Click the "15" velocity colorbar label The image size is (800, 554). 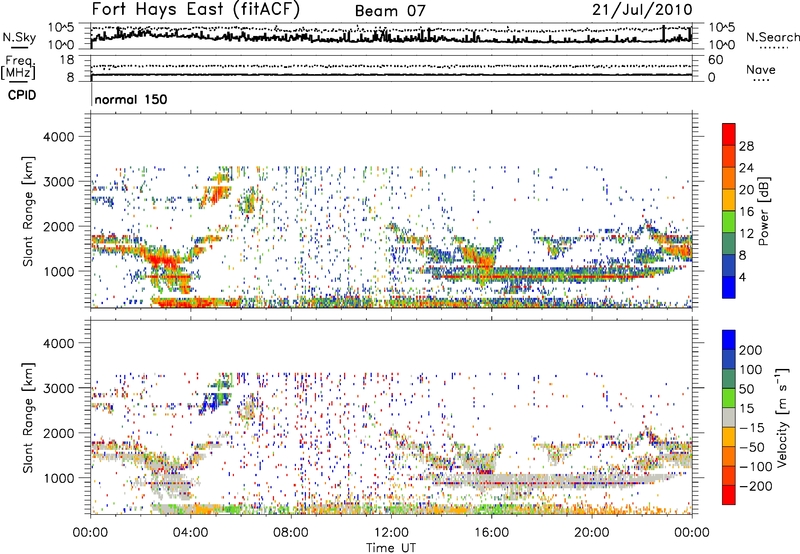pos(746,409)
